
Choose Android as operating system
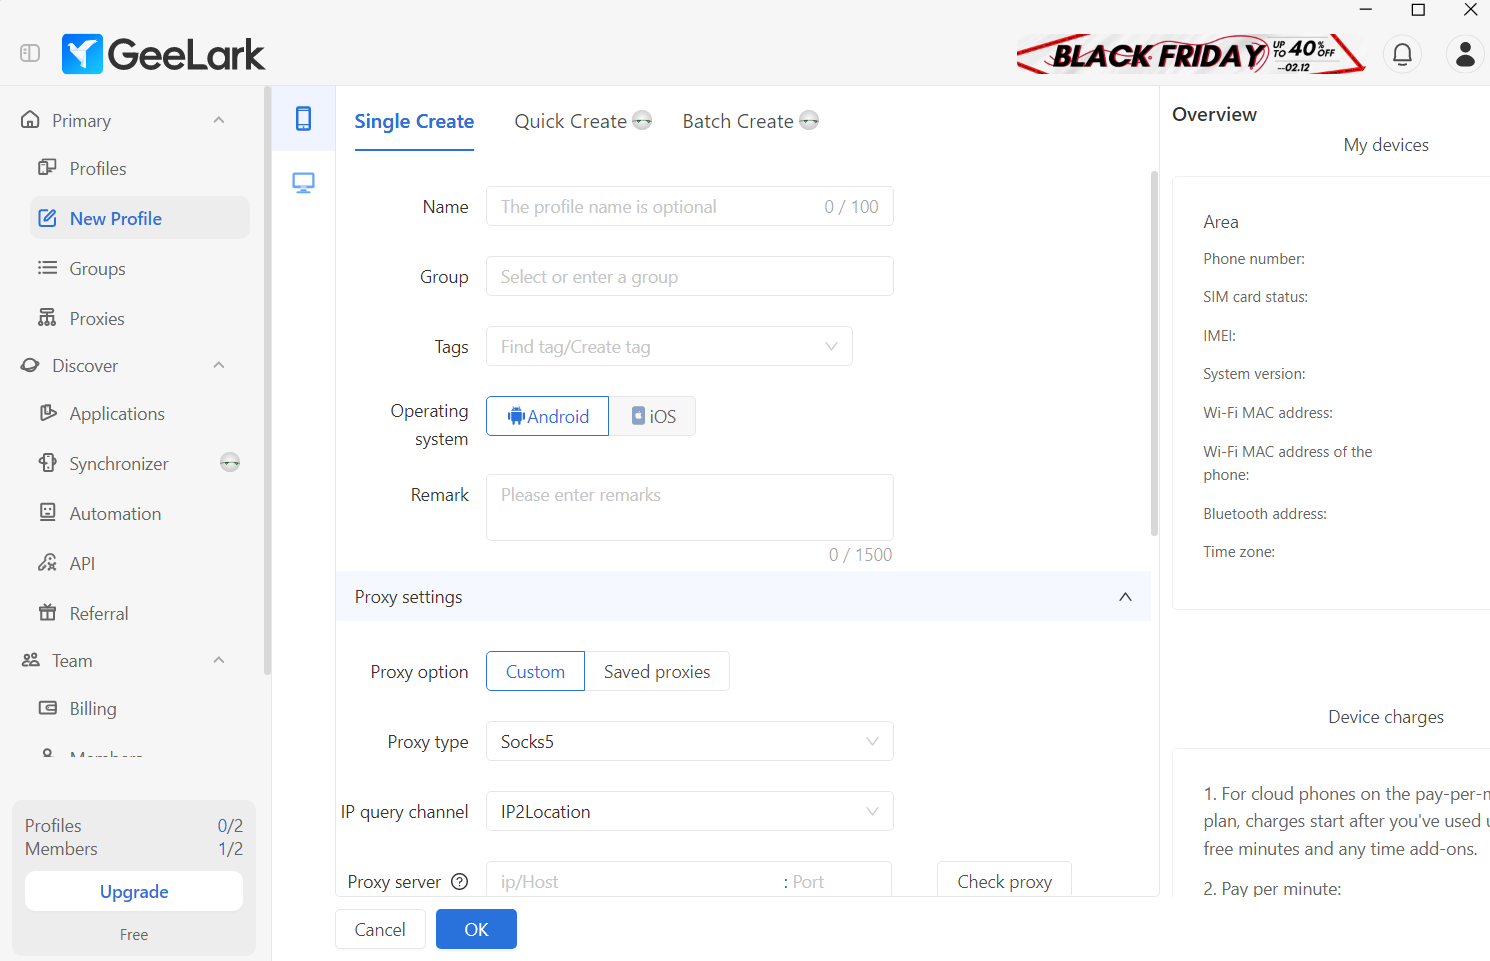coord(547,416)
